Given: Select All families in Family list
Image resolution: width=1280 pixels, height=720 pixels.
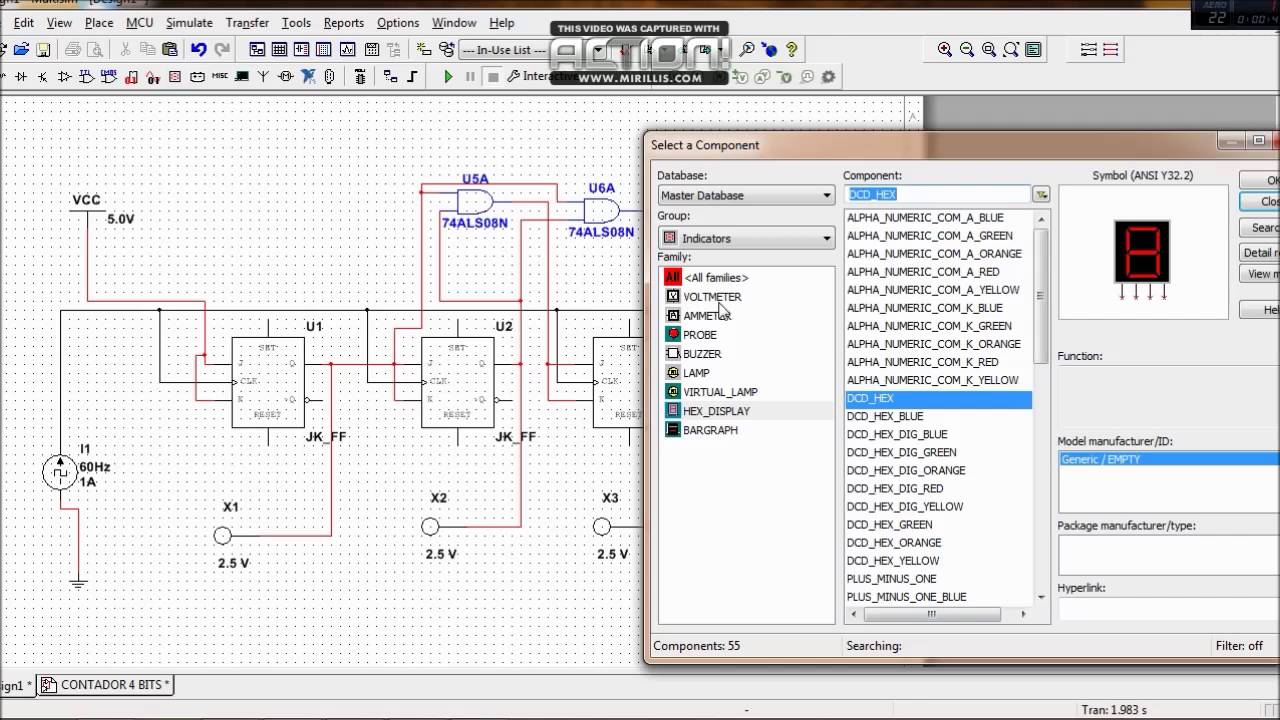Looking at the screenshot, I should tap(716, 277).
